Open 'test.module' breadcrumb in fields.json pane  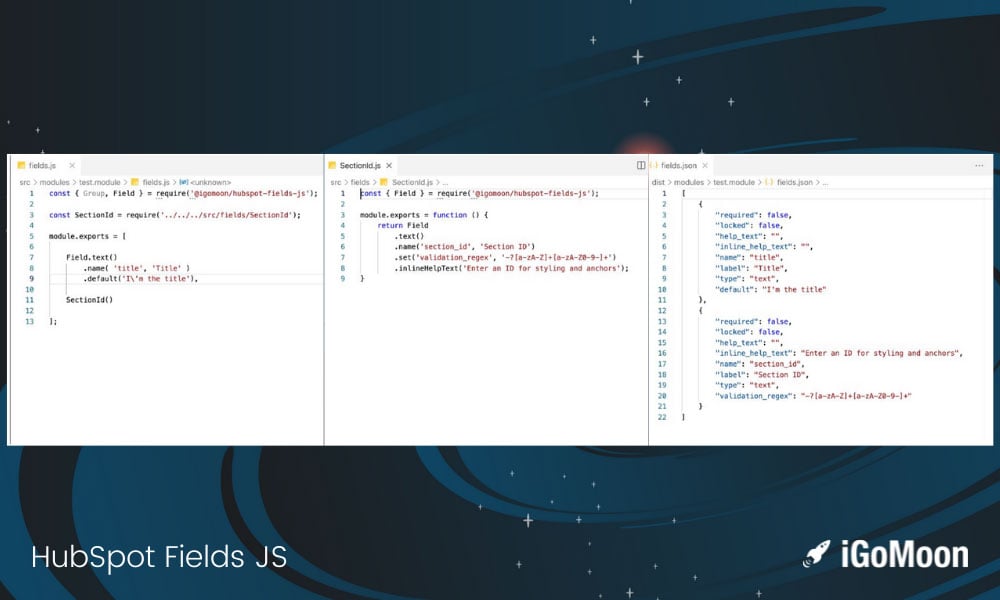733,182
